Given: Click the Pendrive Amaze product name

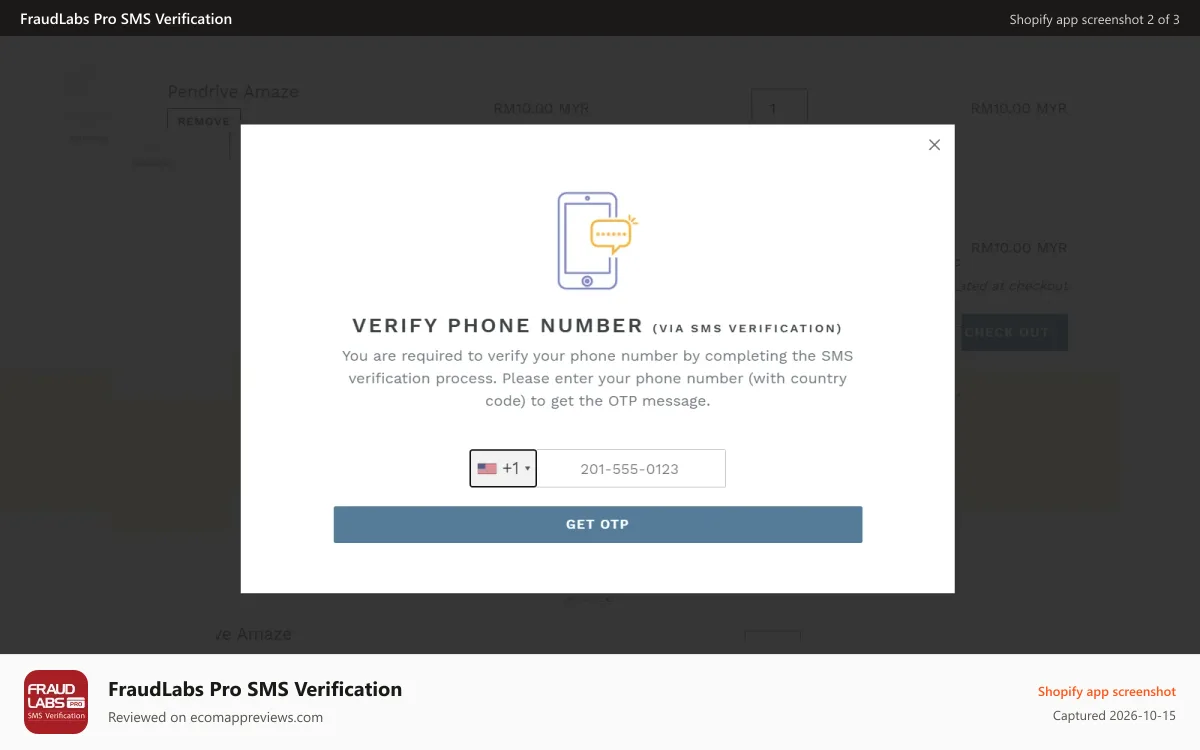Looking at the screenshot, I should point(233,91).
